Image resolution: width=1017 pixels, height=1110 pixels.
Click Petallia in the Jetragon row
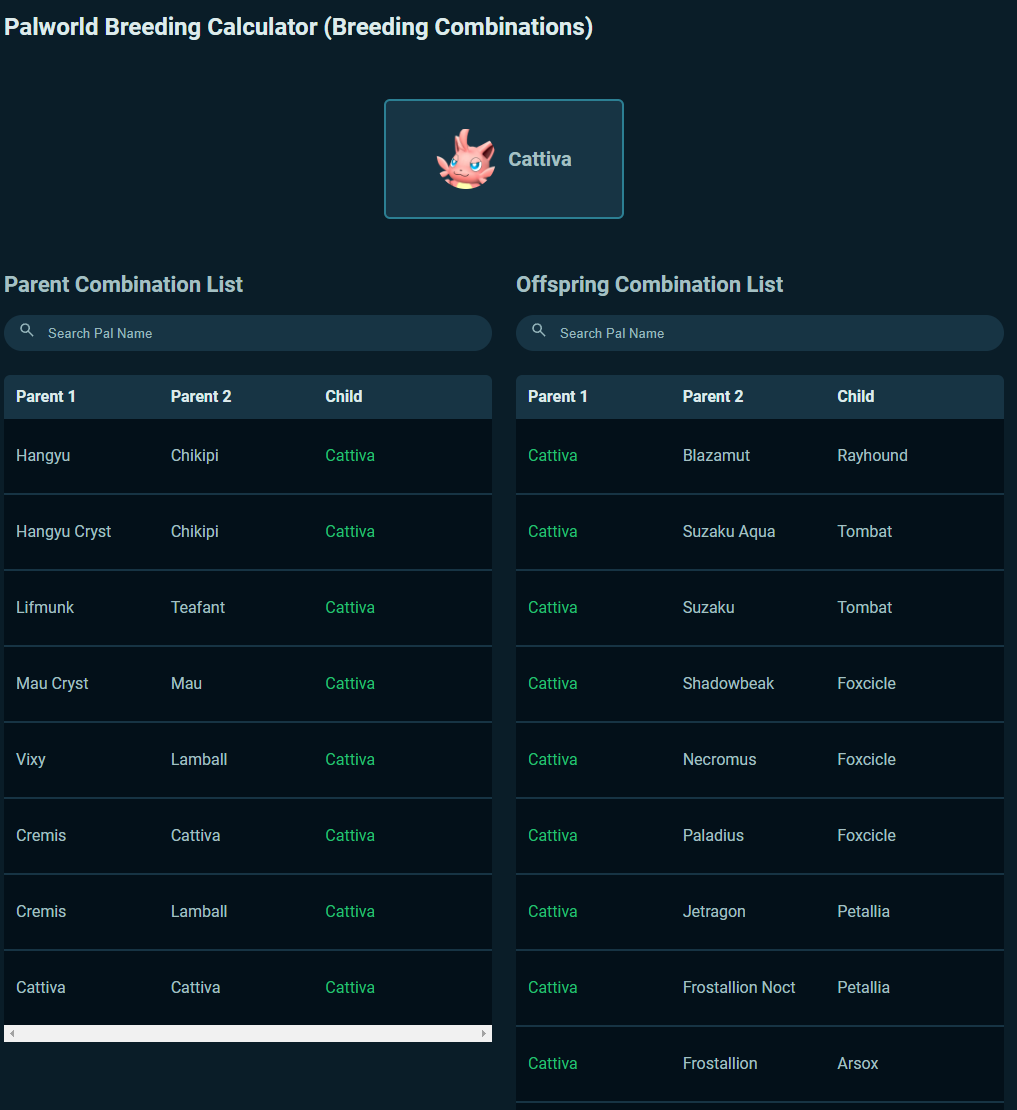[863, 912]
